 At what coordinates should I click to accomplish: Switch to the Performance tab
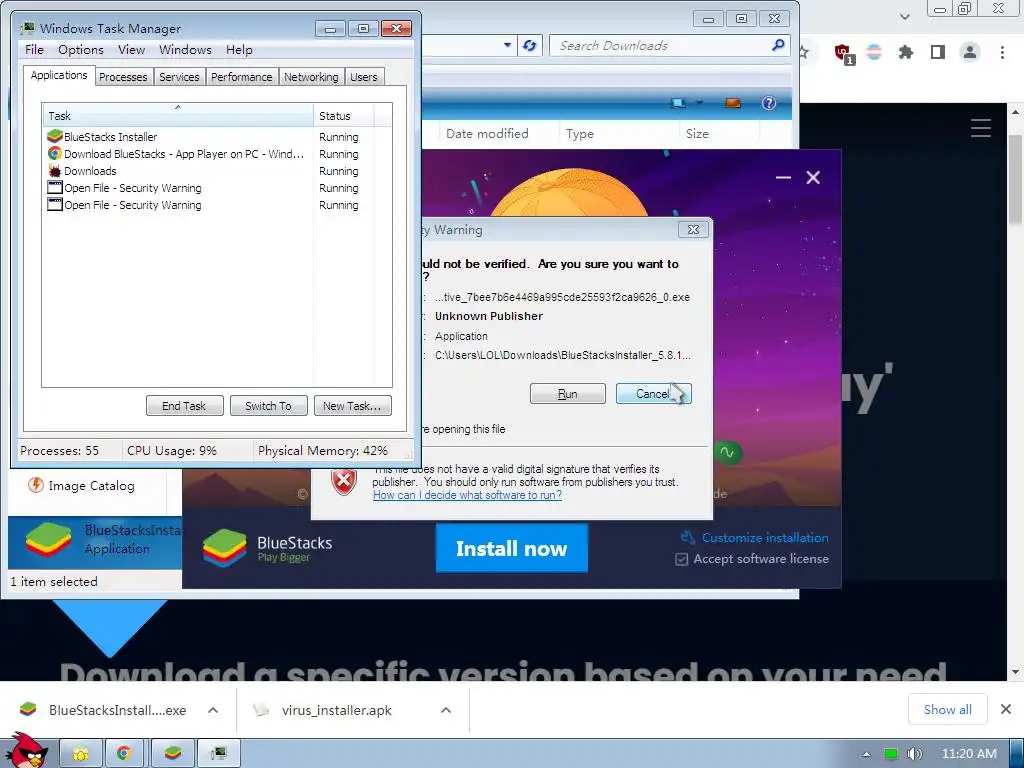(241, 77)
